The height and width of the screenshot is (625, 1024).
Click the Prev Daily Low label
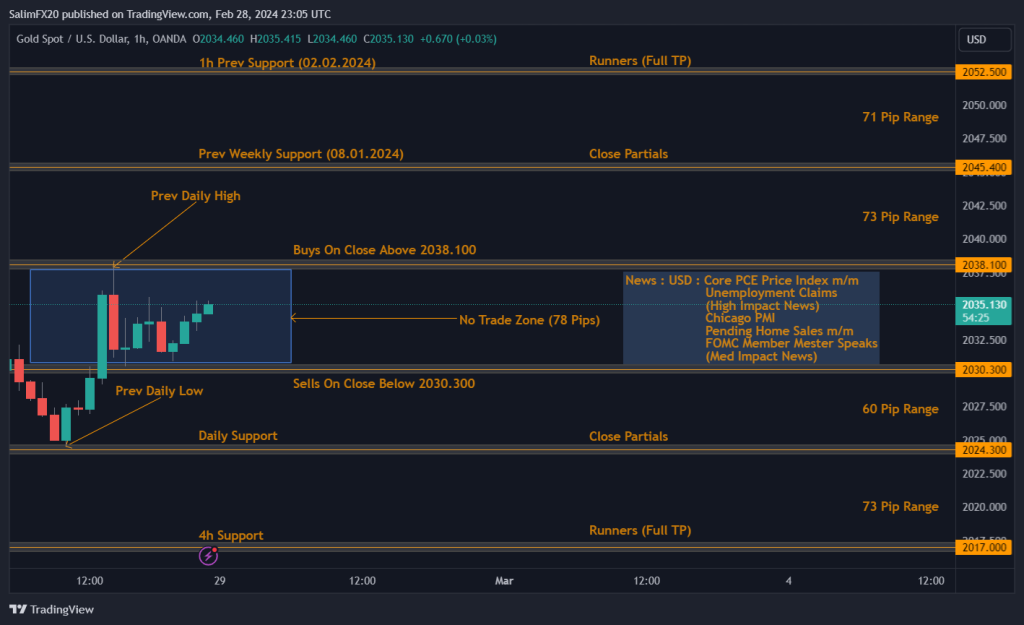[159, 391]
